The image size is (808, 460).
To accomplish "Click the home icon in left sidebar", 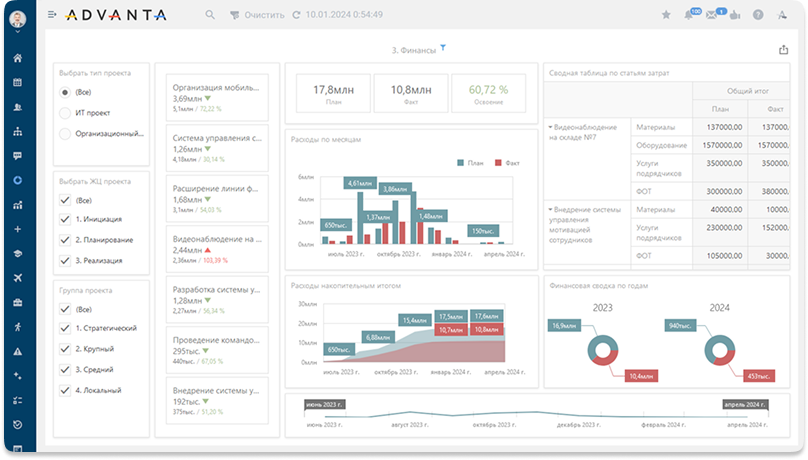I will point(18,58).
